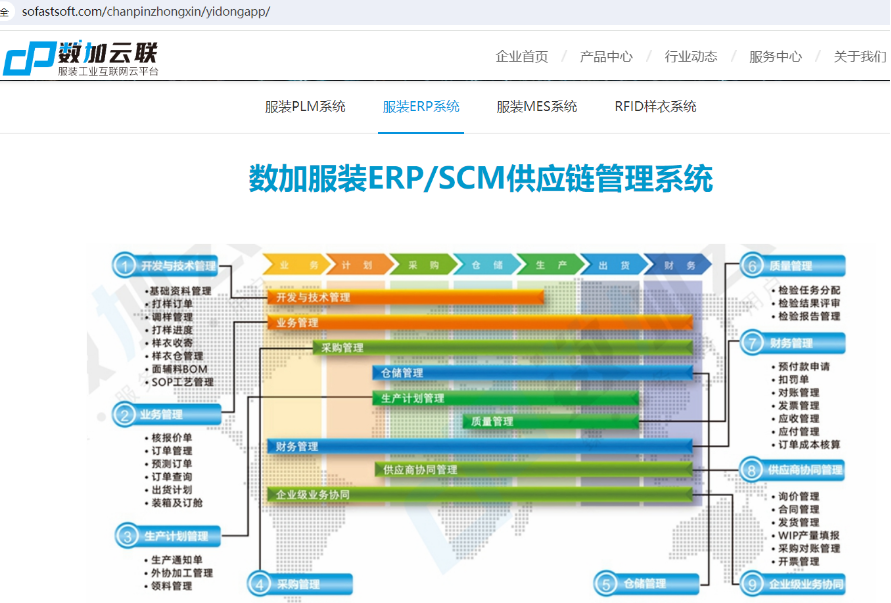Click number 8 badge 供应商协同管理
891x603 pixels.
click(793, 470)
